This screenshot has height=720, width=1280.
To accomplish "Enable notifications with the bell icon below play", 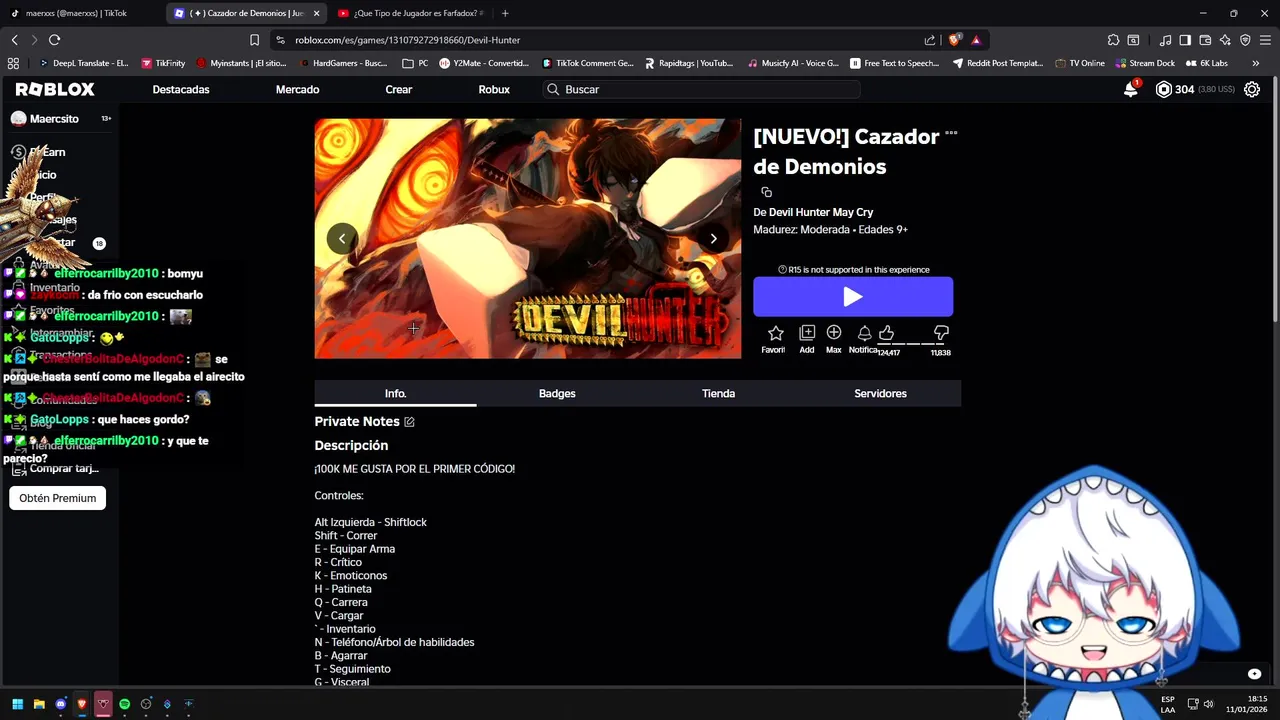I will (x=864, y=333).
